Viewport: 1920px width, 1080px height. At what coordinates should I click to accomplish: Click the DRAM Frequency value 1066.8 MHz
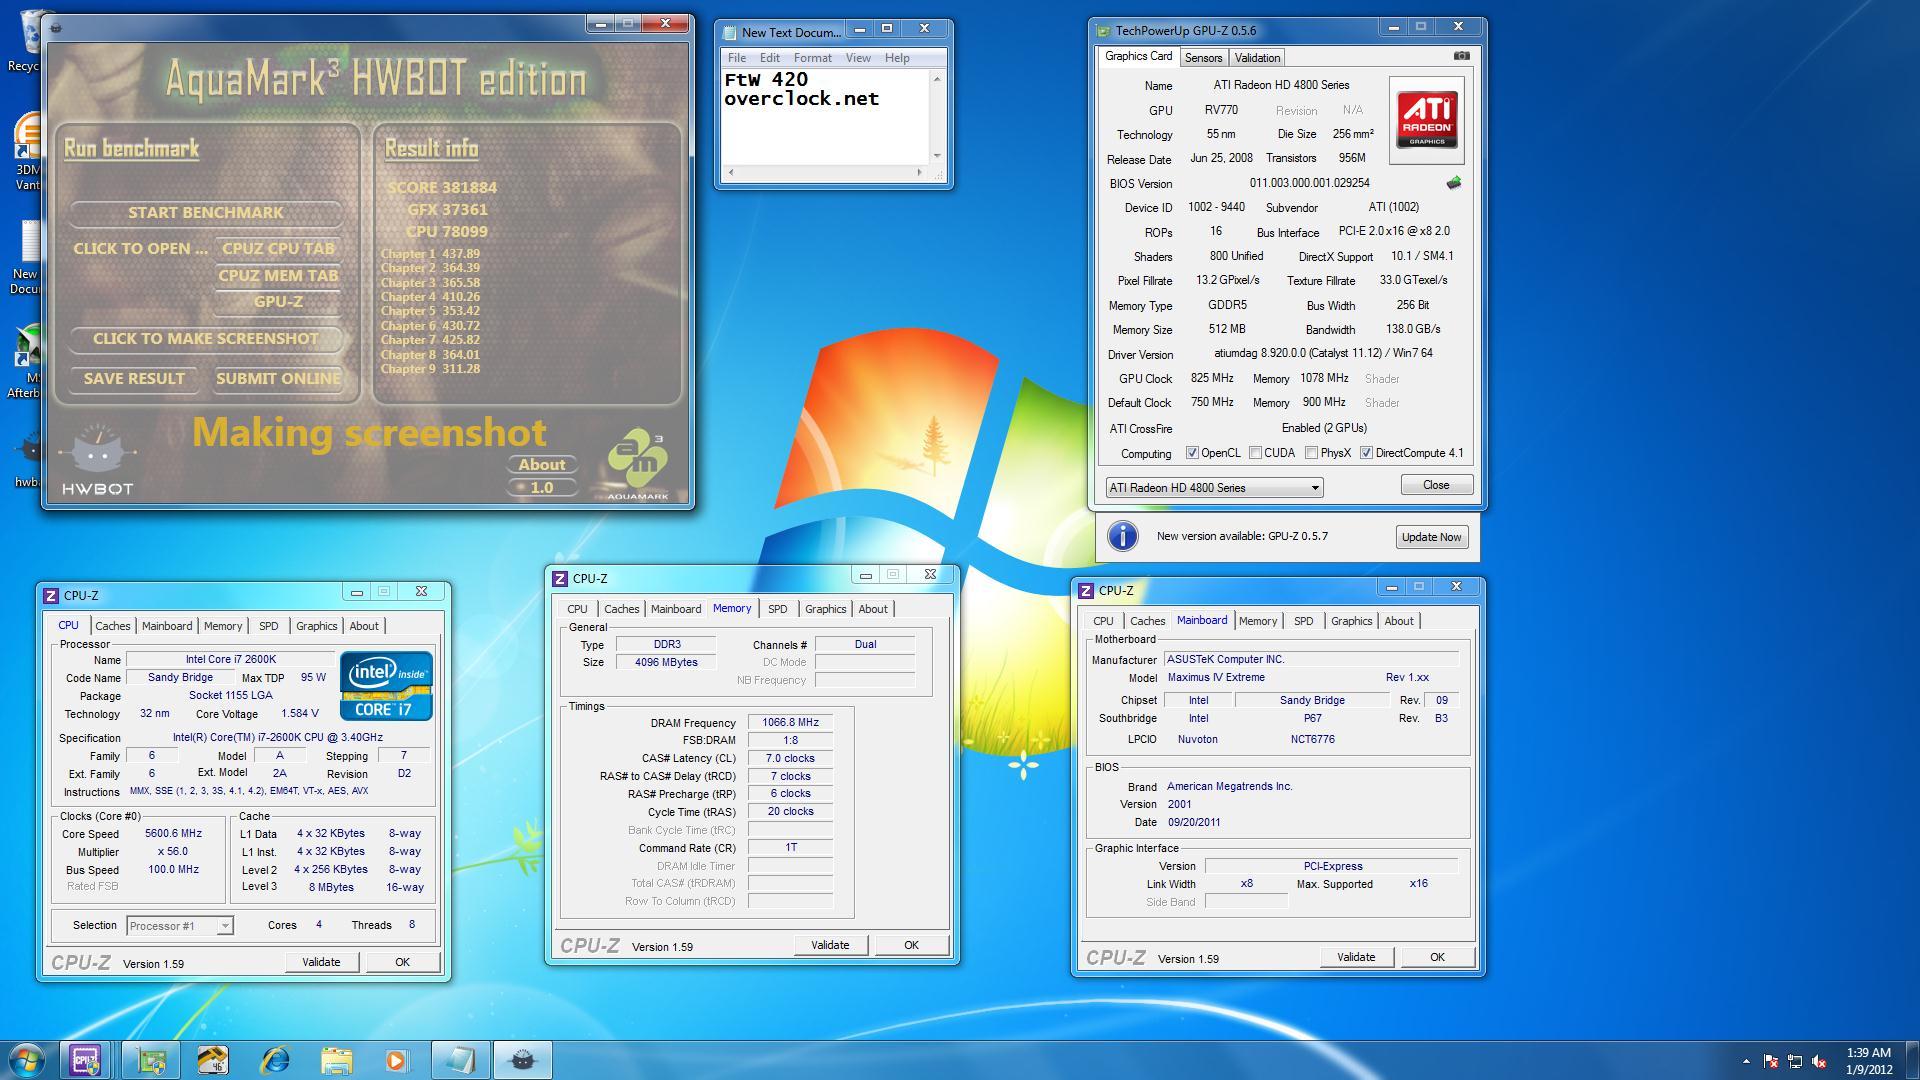point(790,722)
